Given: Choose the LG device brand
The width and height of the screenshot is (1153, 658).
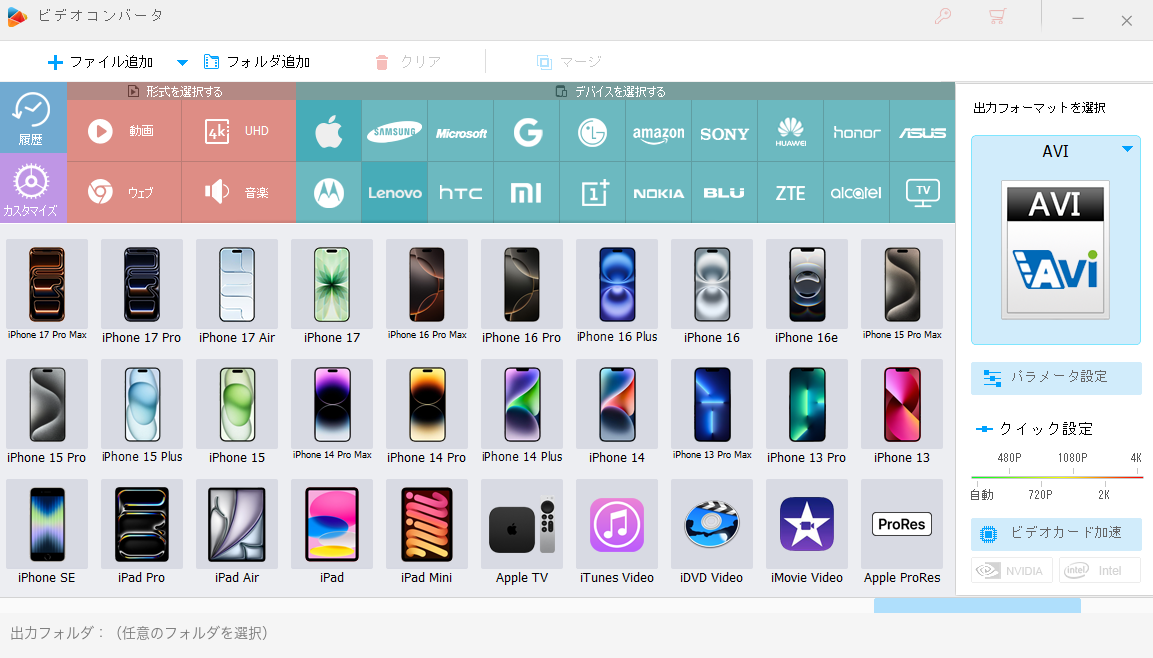Looking at the screenshot, I should (x=593, y=131).
